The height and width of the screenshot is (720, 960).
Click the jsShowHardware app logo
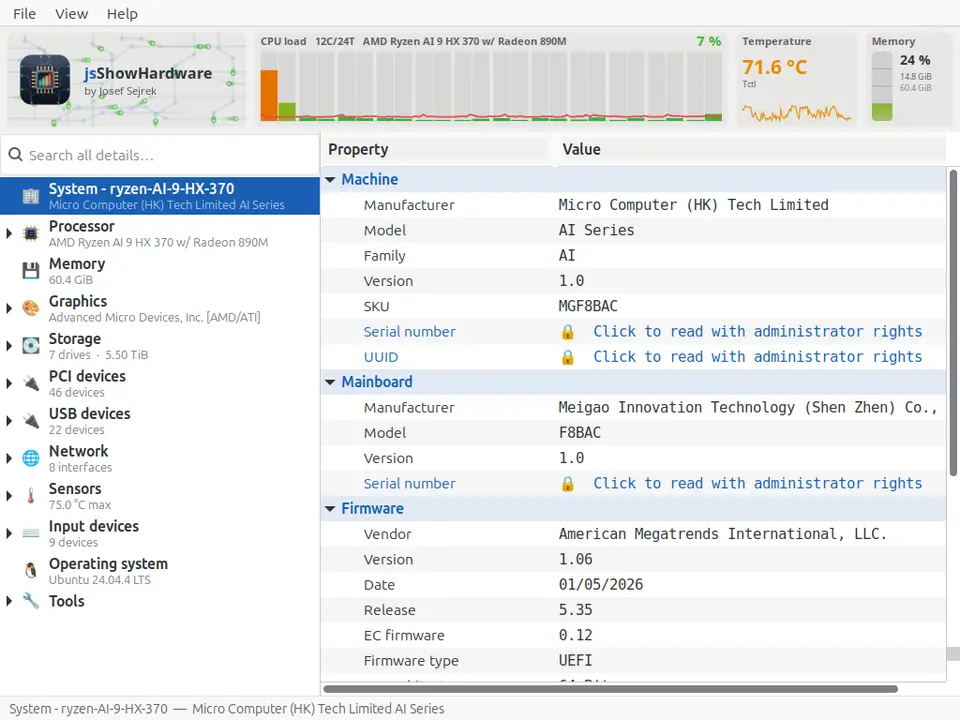coord(45,80)
